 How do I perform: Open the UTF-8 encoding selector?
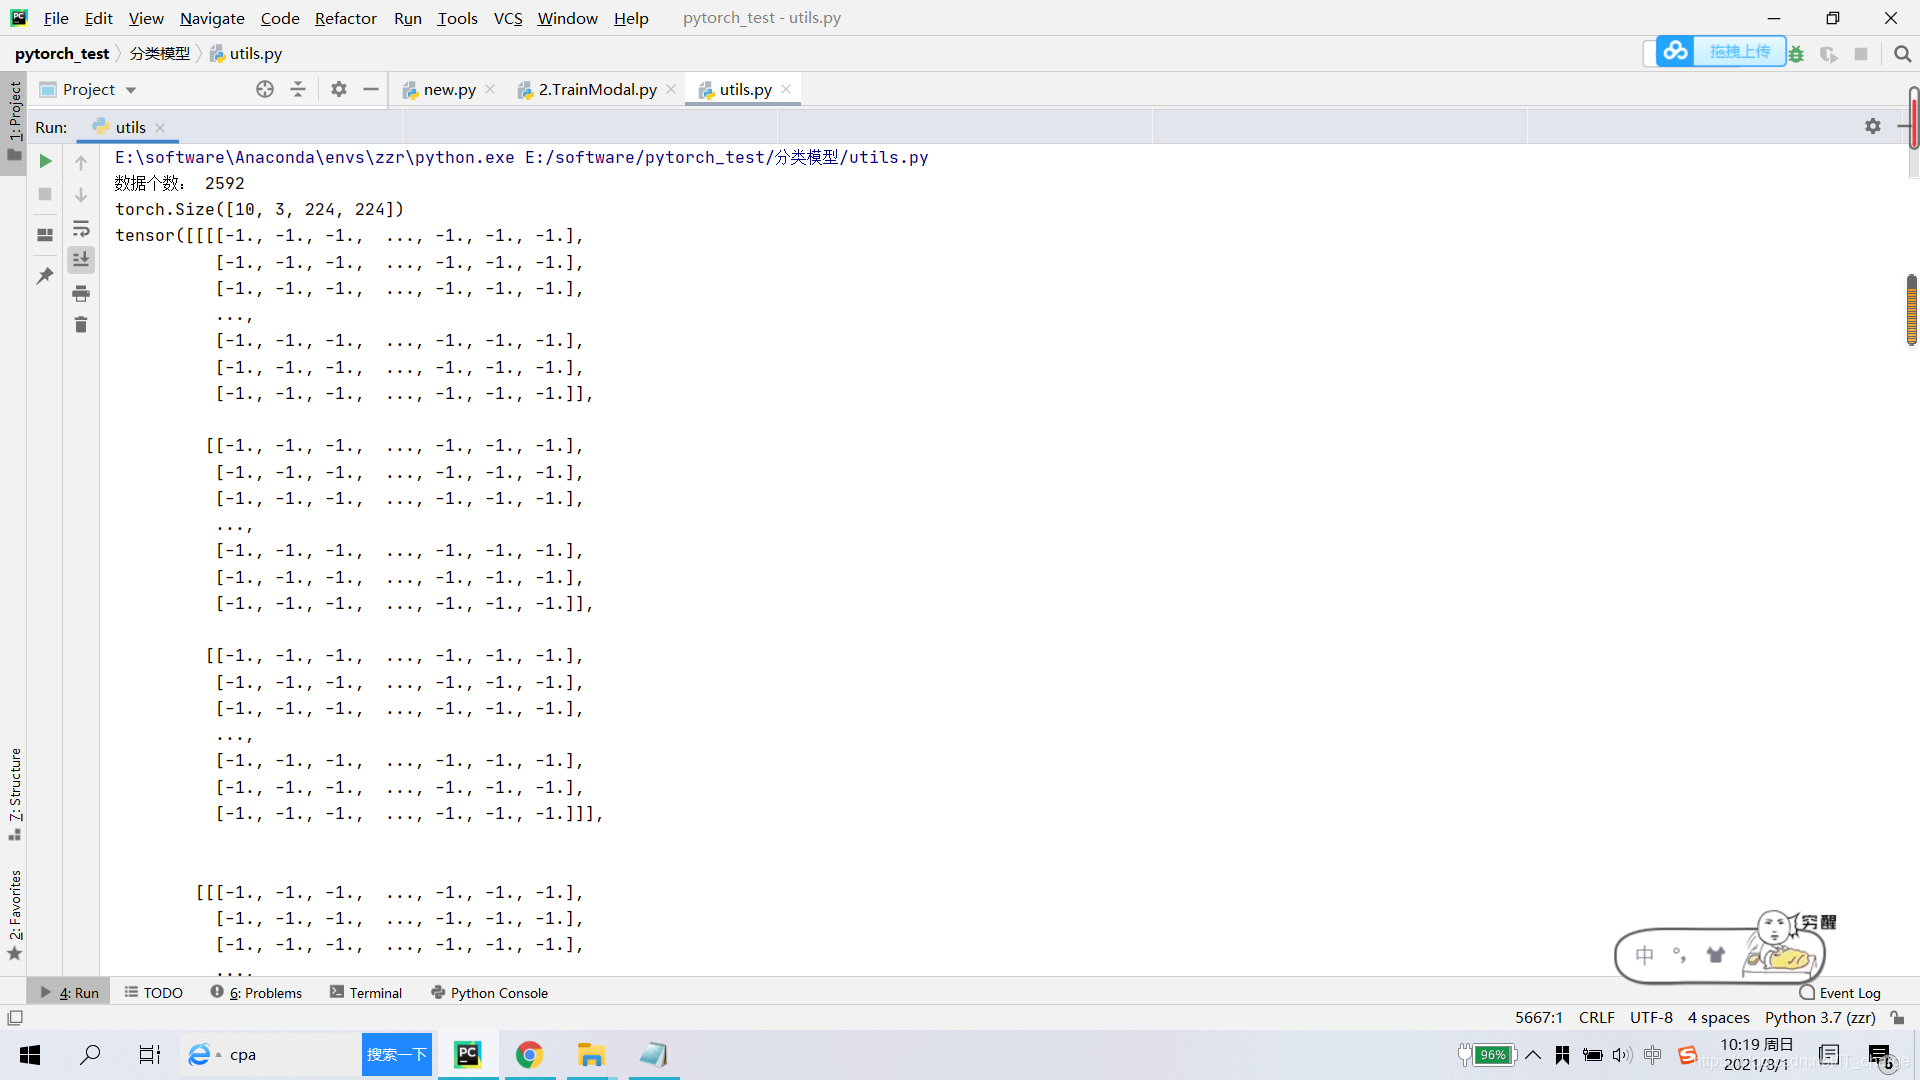coord(1650,1017)
